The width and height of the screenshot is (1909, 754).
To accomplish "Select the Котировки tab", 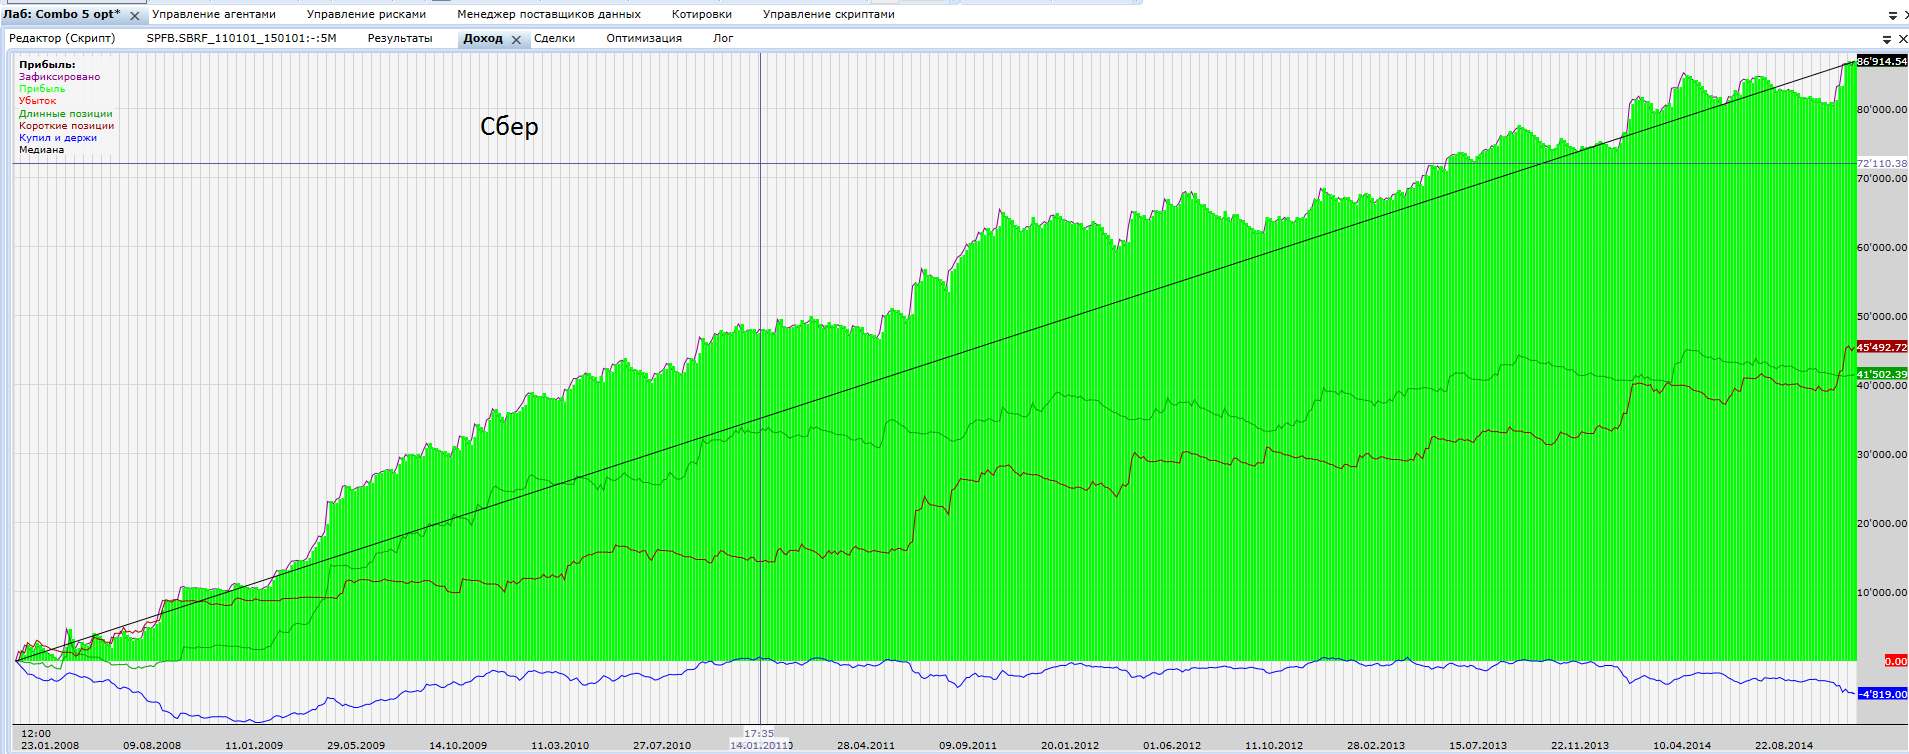I will (x=702, y=14).
